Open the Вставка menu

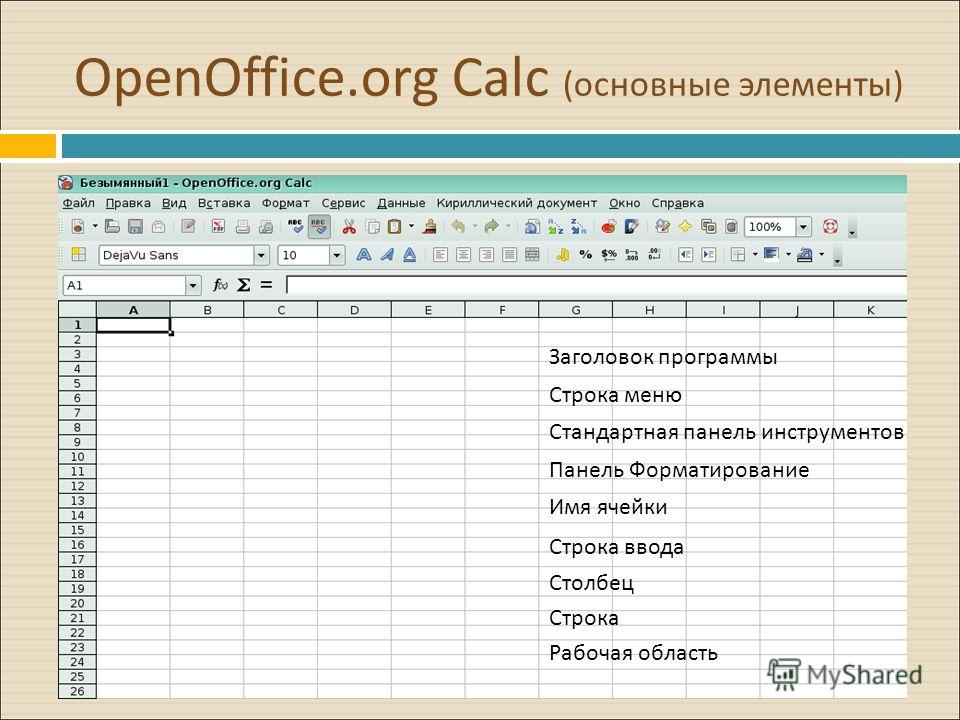pyautogui.click(x=224, y=203)
